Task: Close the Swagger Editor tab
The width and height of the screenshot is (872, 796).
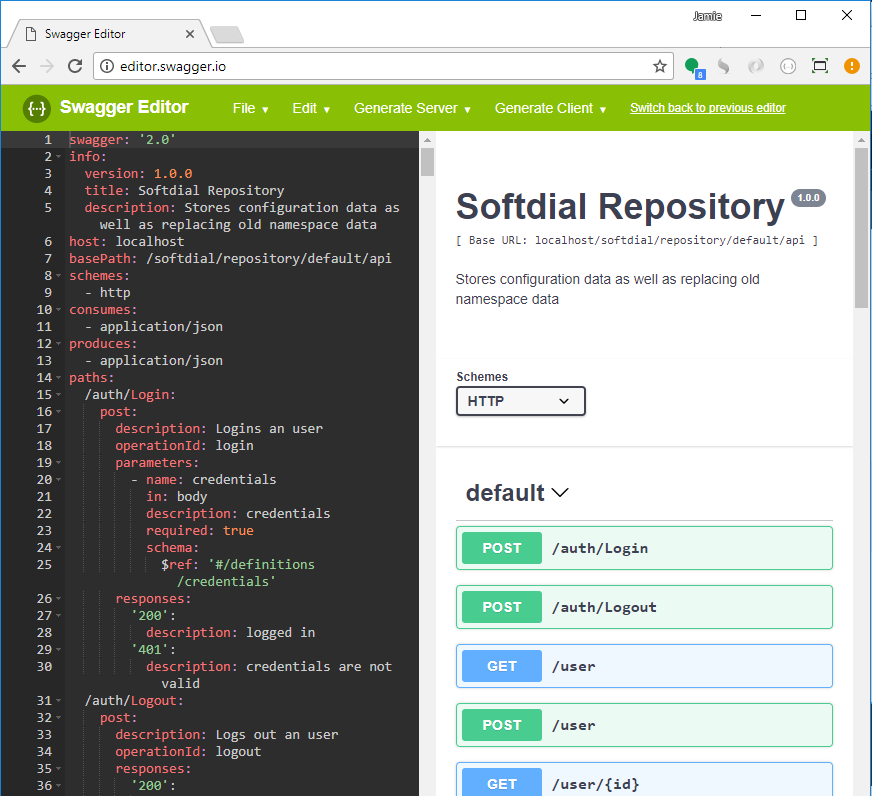Action: click(x=190, y=34)
